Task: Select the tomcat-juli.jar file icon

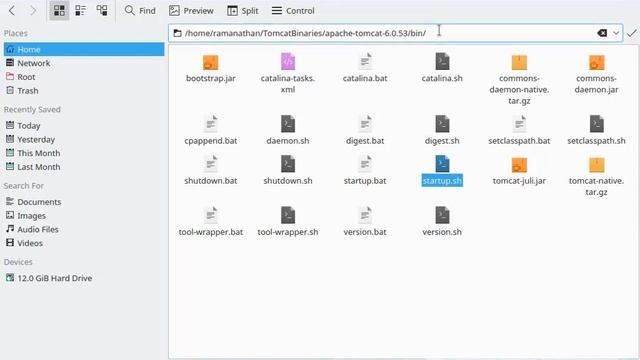Action: (x=519, y=165)
